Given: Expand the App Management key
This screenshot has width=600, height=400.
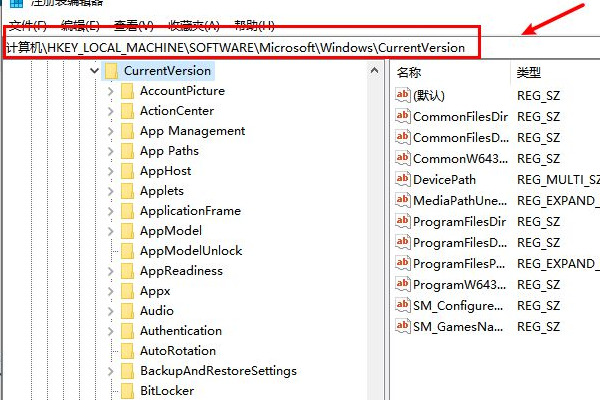Looking at the screenshot, I should point(111,131).
